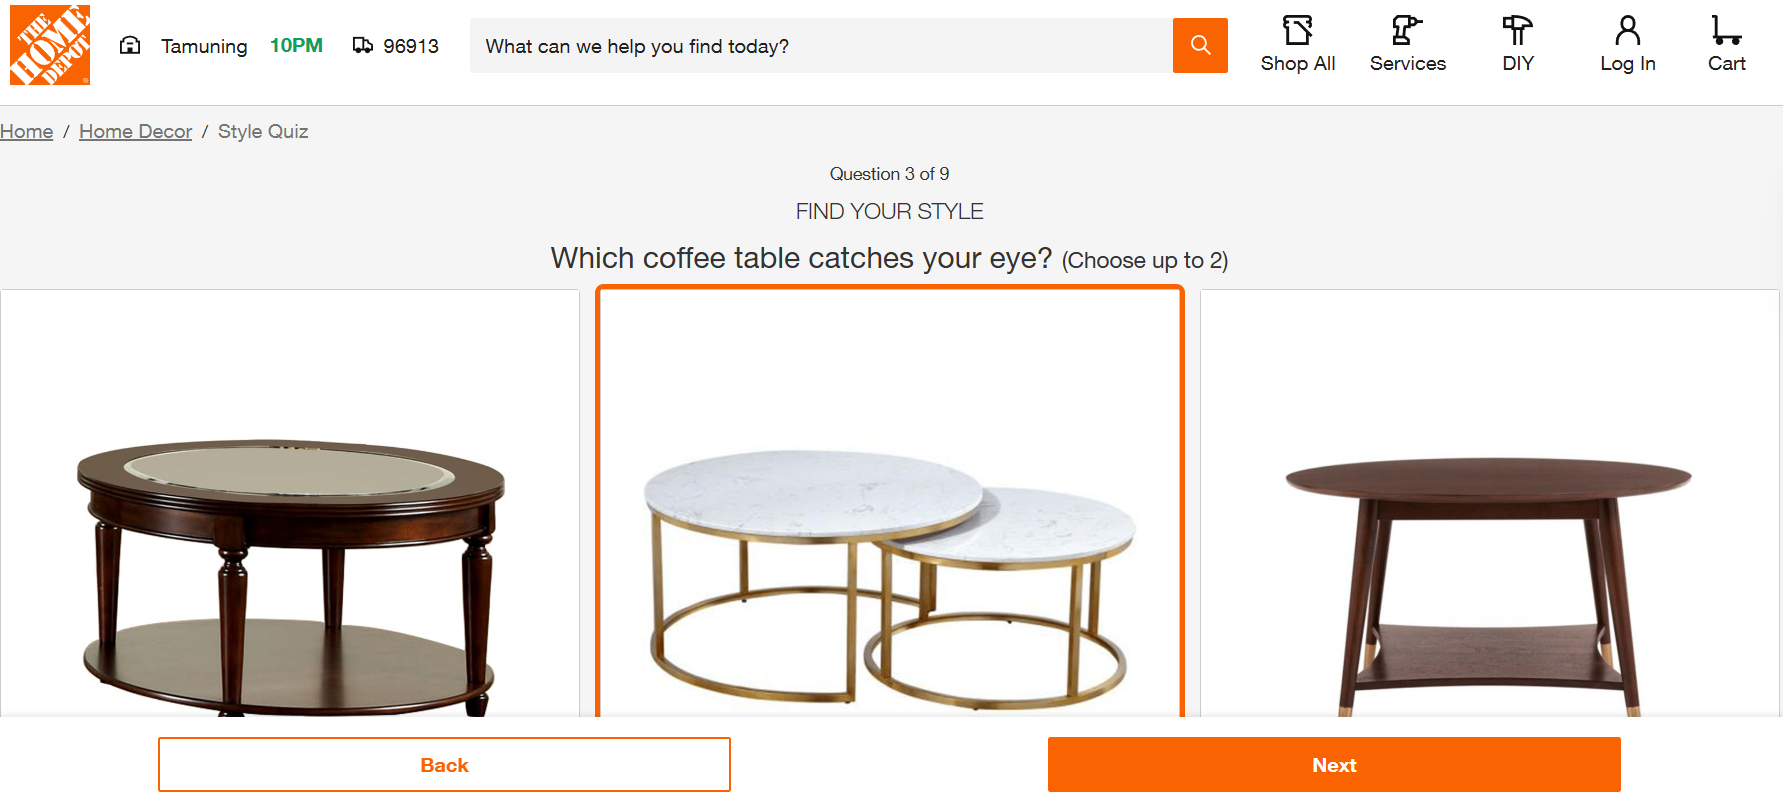Screen dimensions: 1783x795
Task: Click the Log In person icon
Action: 1627,31
